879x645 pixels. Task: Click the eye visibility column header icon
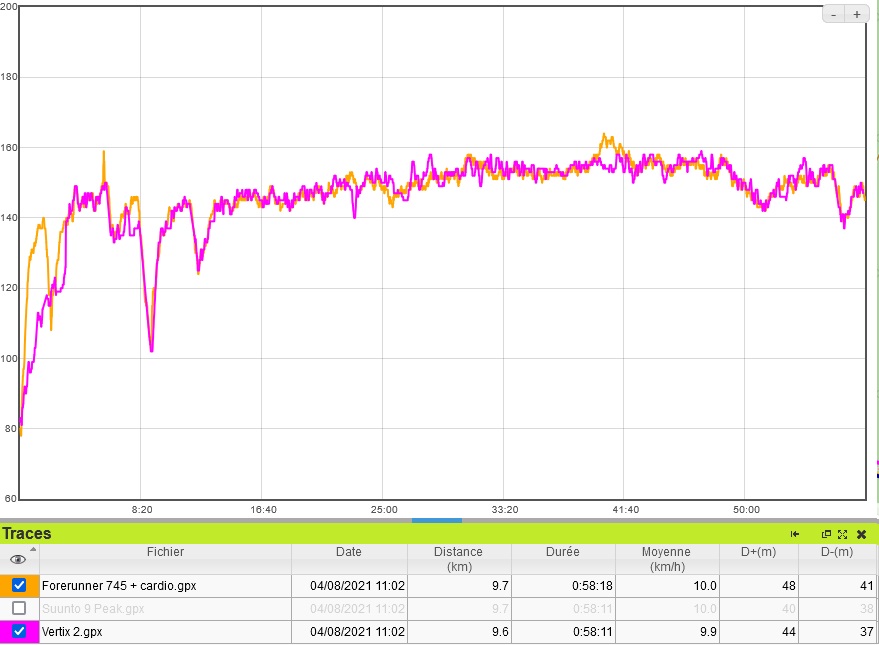[18, 559]
